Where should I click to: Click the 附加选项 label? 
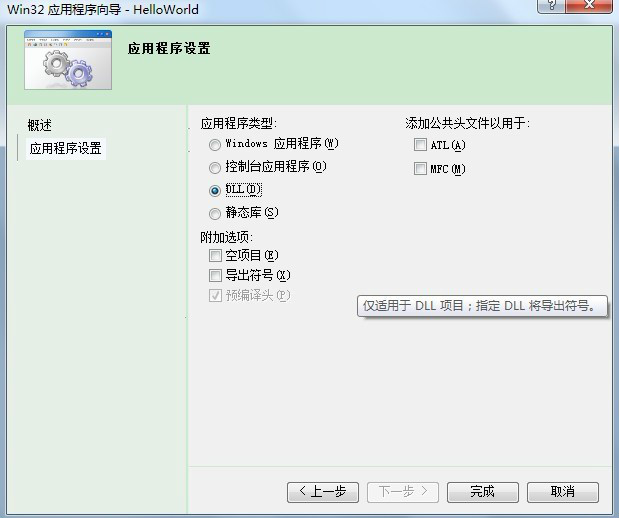pyautogui.click(x=227, y=237)
